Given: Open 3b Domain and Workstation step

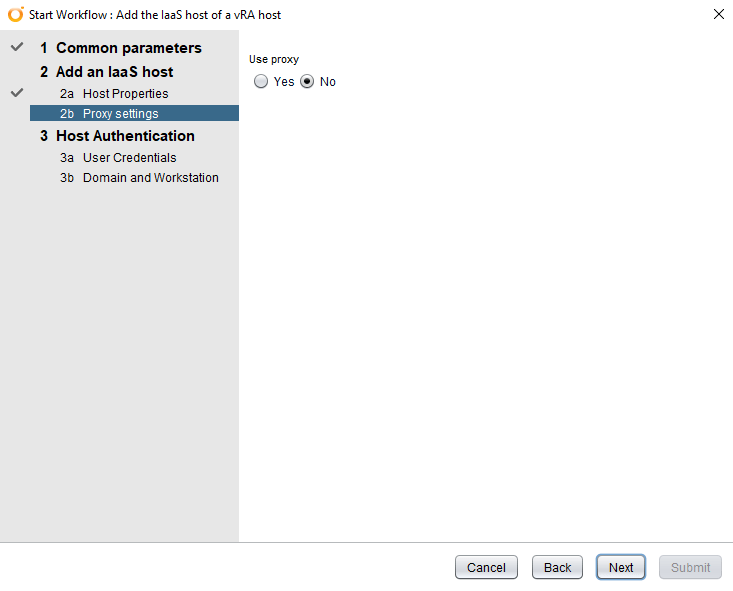Looking at the screenshot, I should (150, 178).
